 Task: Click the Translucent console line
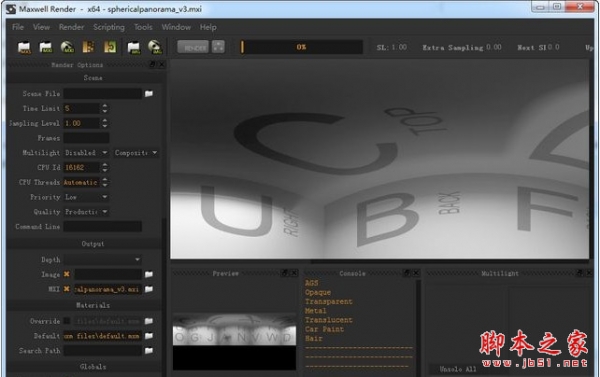point(329,320)
